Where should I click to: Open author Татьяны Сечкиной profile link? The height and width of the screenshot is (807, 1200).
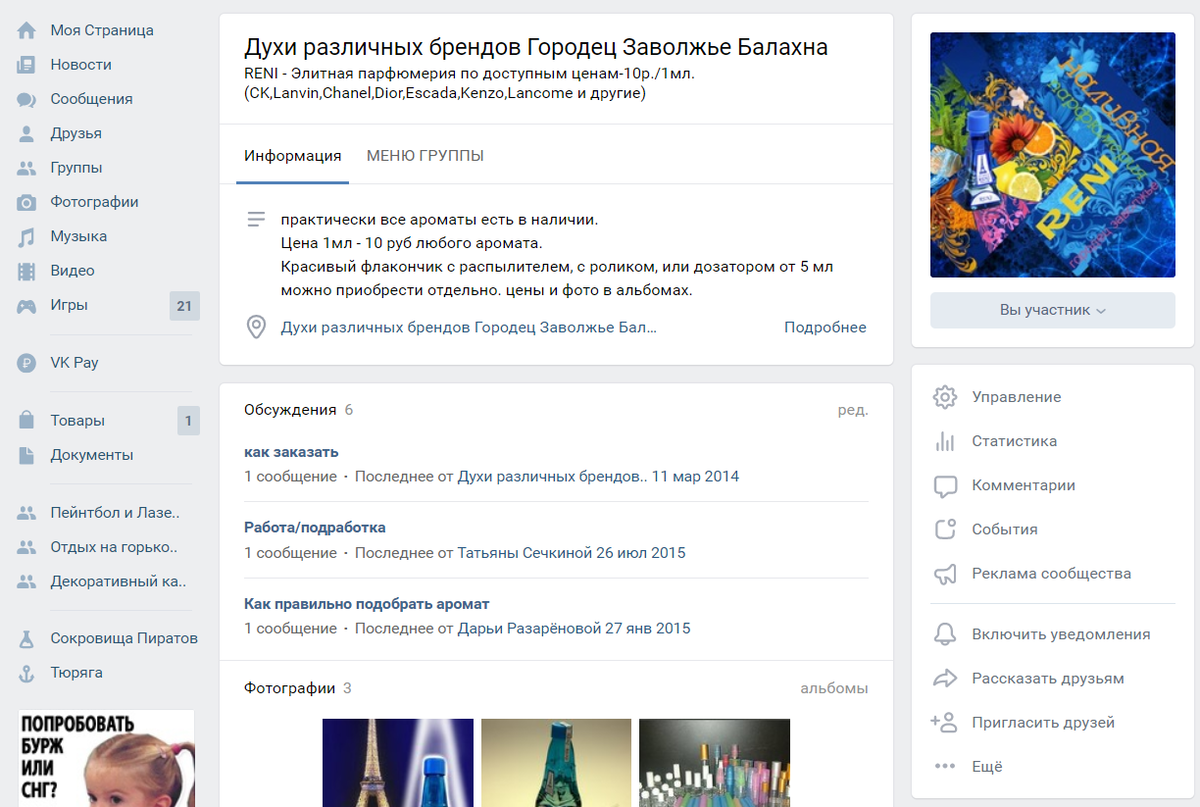527,553
